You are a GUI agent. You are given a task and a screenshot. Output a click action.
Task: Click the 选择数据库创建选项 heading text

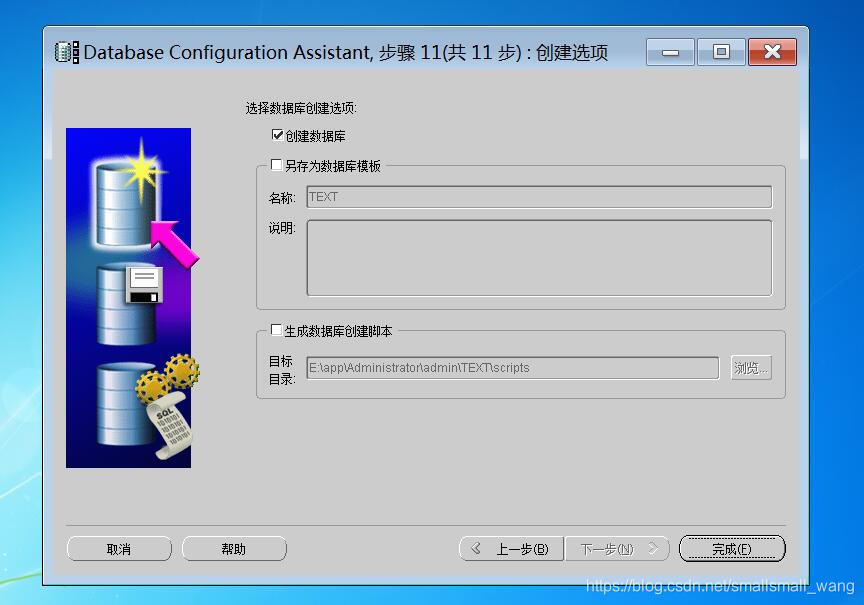[x=301, y=108]
